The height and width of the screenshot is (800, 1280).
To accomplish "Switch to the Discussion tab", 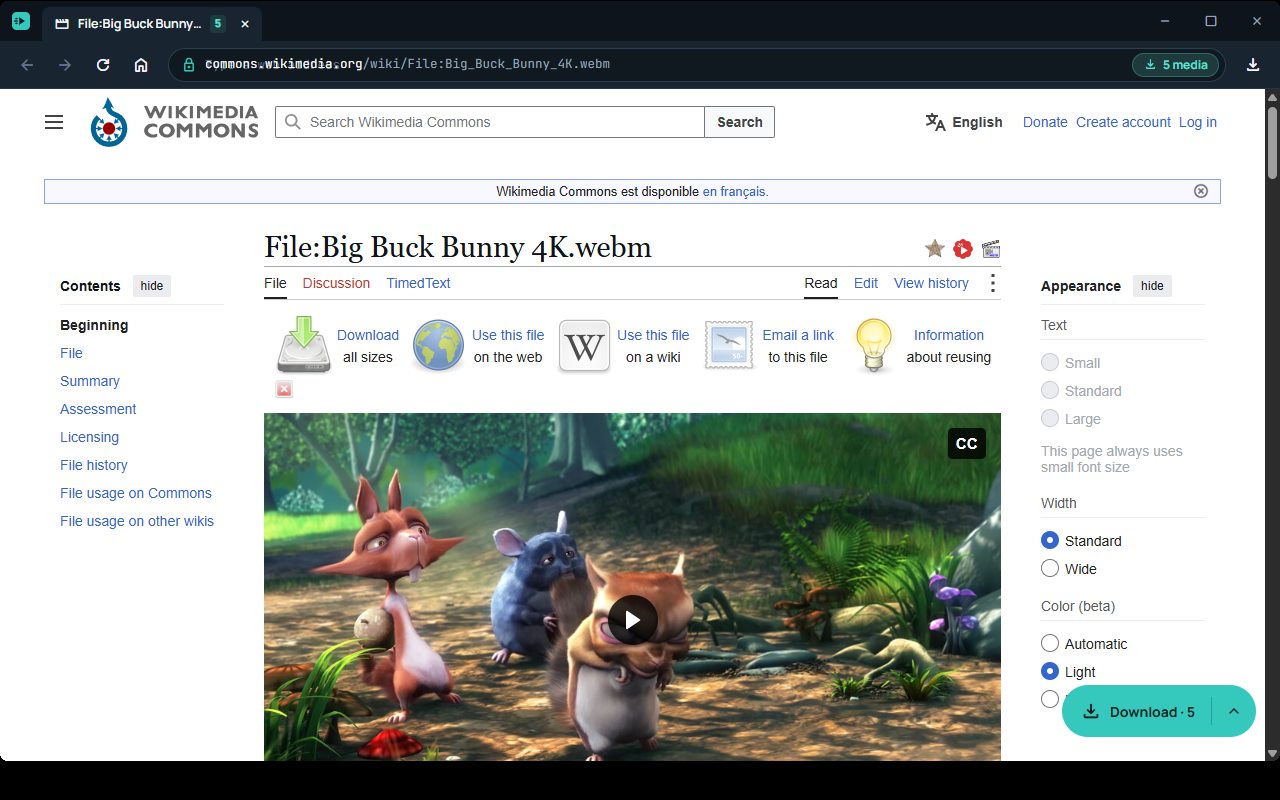I will click(x=336, y=283).
